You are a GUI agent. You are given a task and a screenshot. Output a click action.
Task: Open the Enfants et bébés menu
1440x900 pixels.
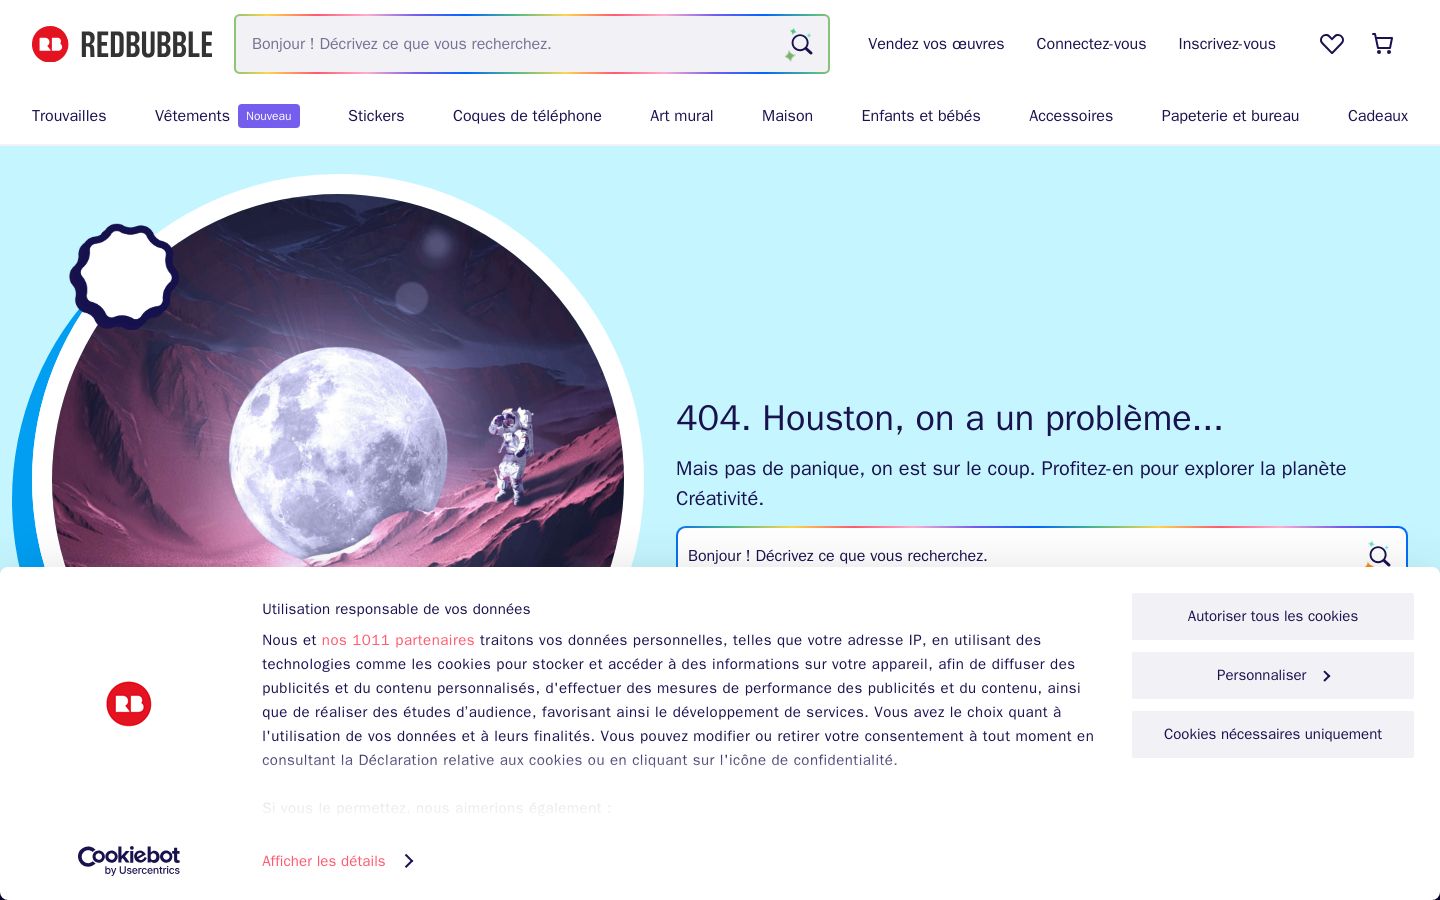921,116
